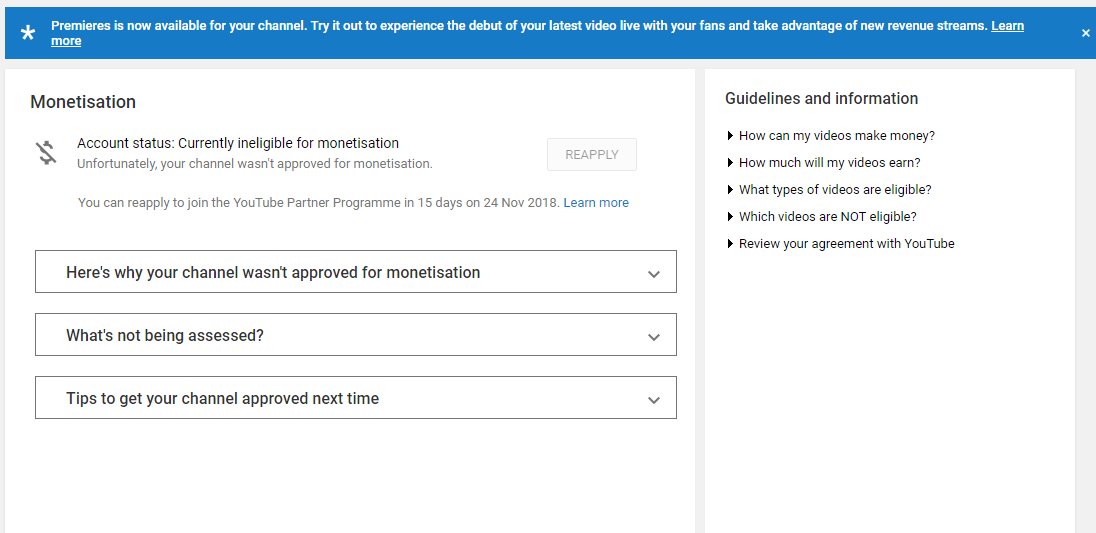The width and height of the screenshot is (1096, 533).
Task: Click the "Here's why your channel wasn't approved" title
Action: tap(273, 272)
